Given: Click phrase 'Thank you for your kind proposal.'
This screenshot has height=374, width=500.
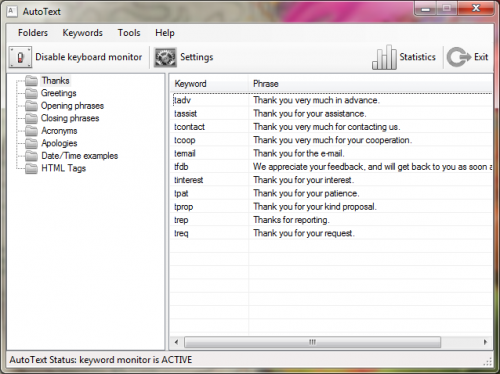Looking at the screenshot, I should click(315, 207).
